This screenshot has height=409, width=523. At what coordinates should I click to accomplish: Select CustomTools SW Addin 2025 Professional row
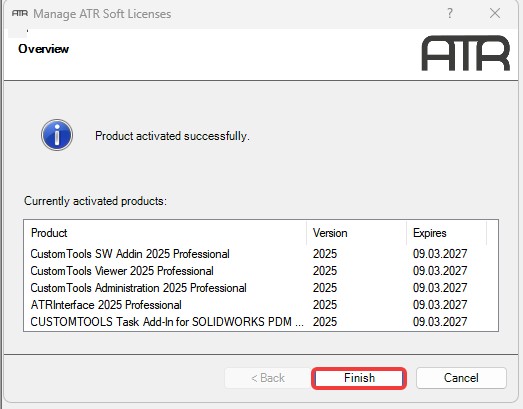coord(261,254)
